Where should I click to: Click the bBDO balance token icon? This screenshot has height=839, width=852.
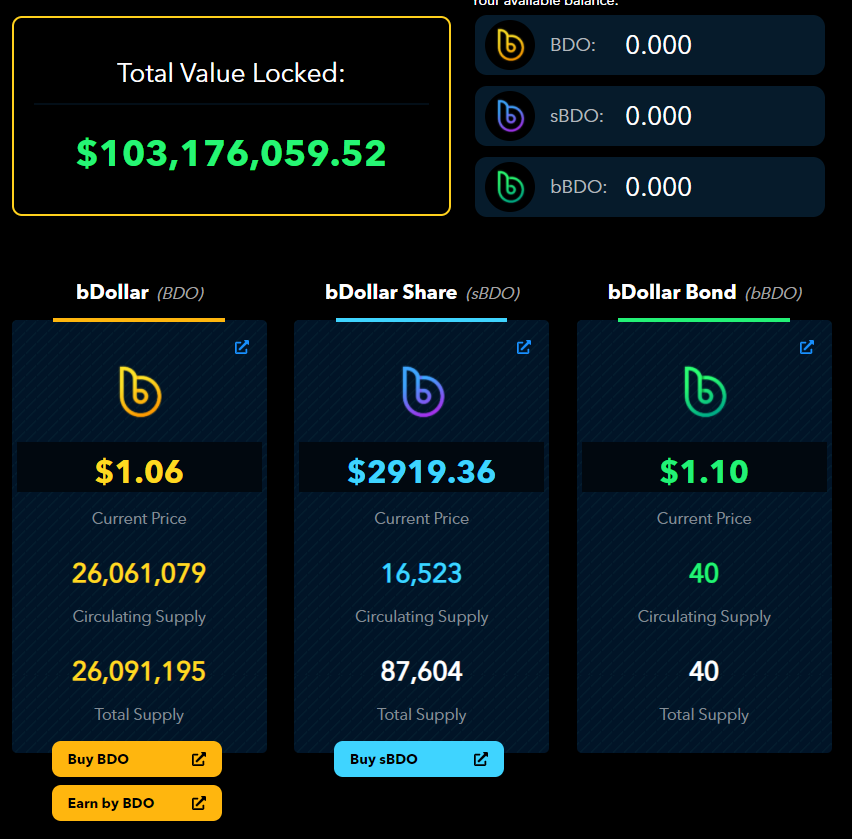(x=510, y=187)
